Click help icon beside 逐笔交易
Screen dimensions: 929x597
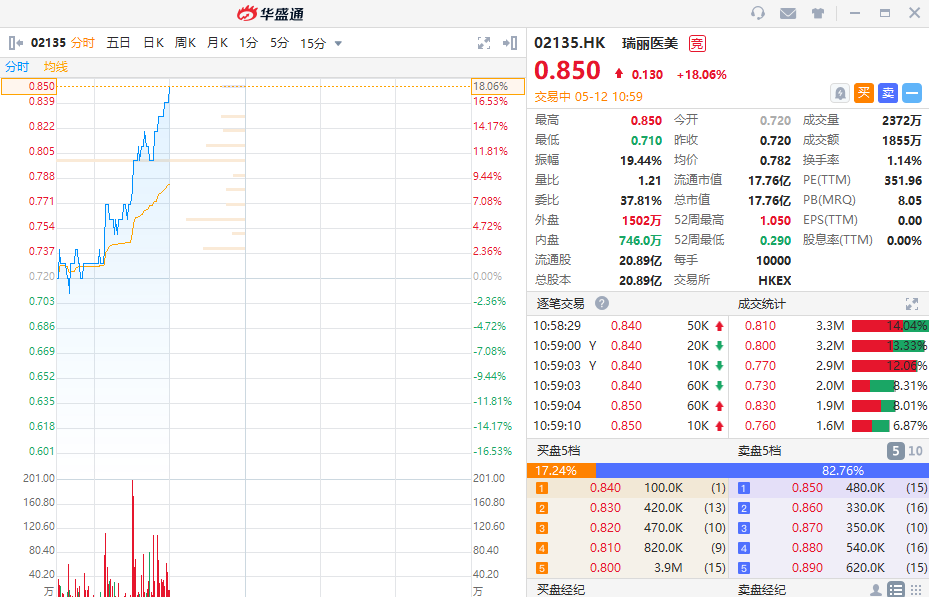(x=602, y=303)
